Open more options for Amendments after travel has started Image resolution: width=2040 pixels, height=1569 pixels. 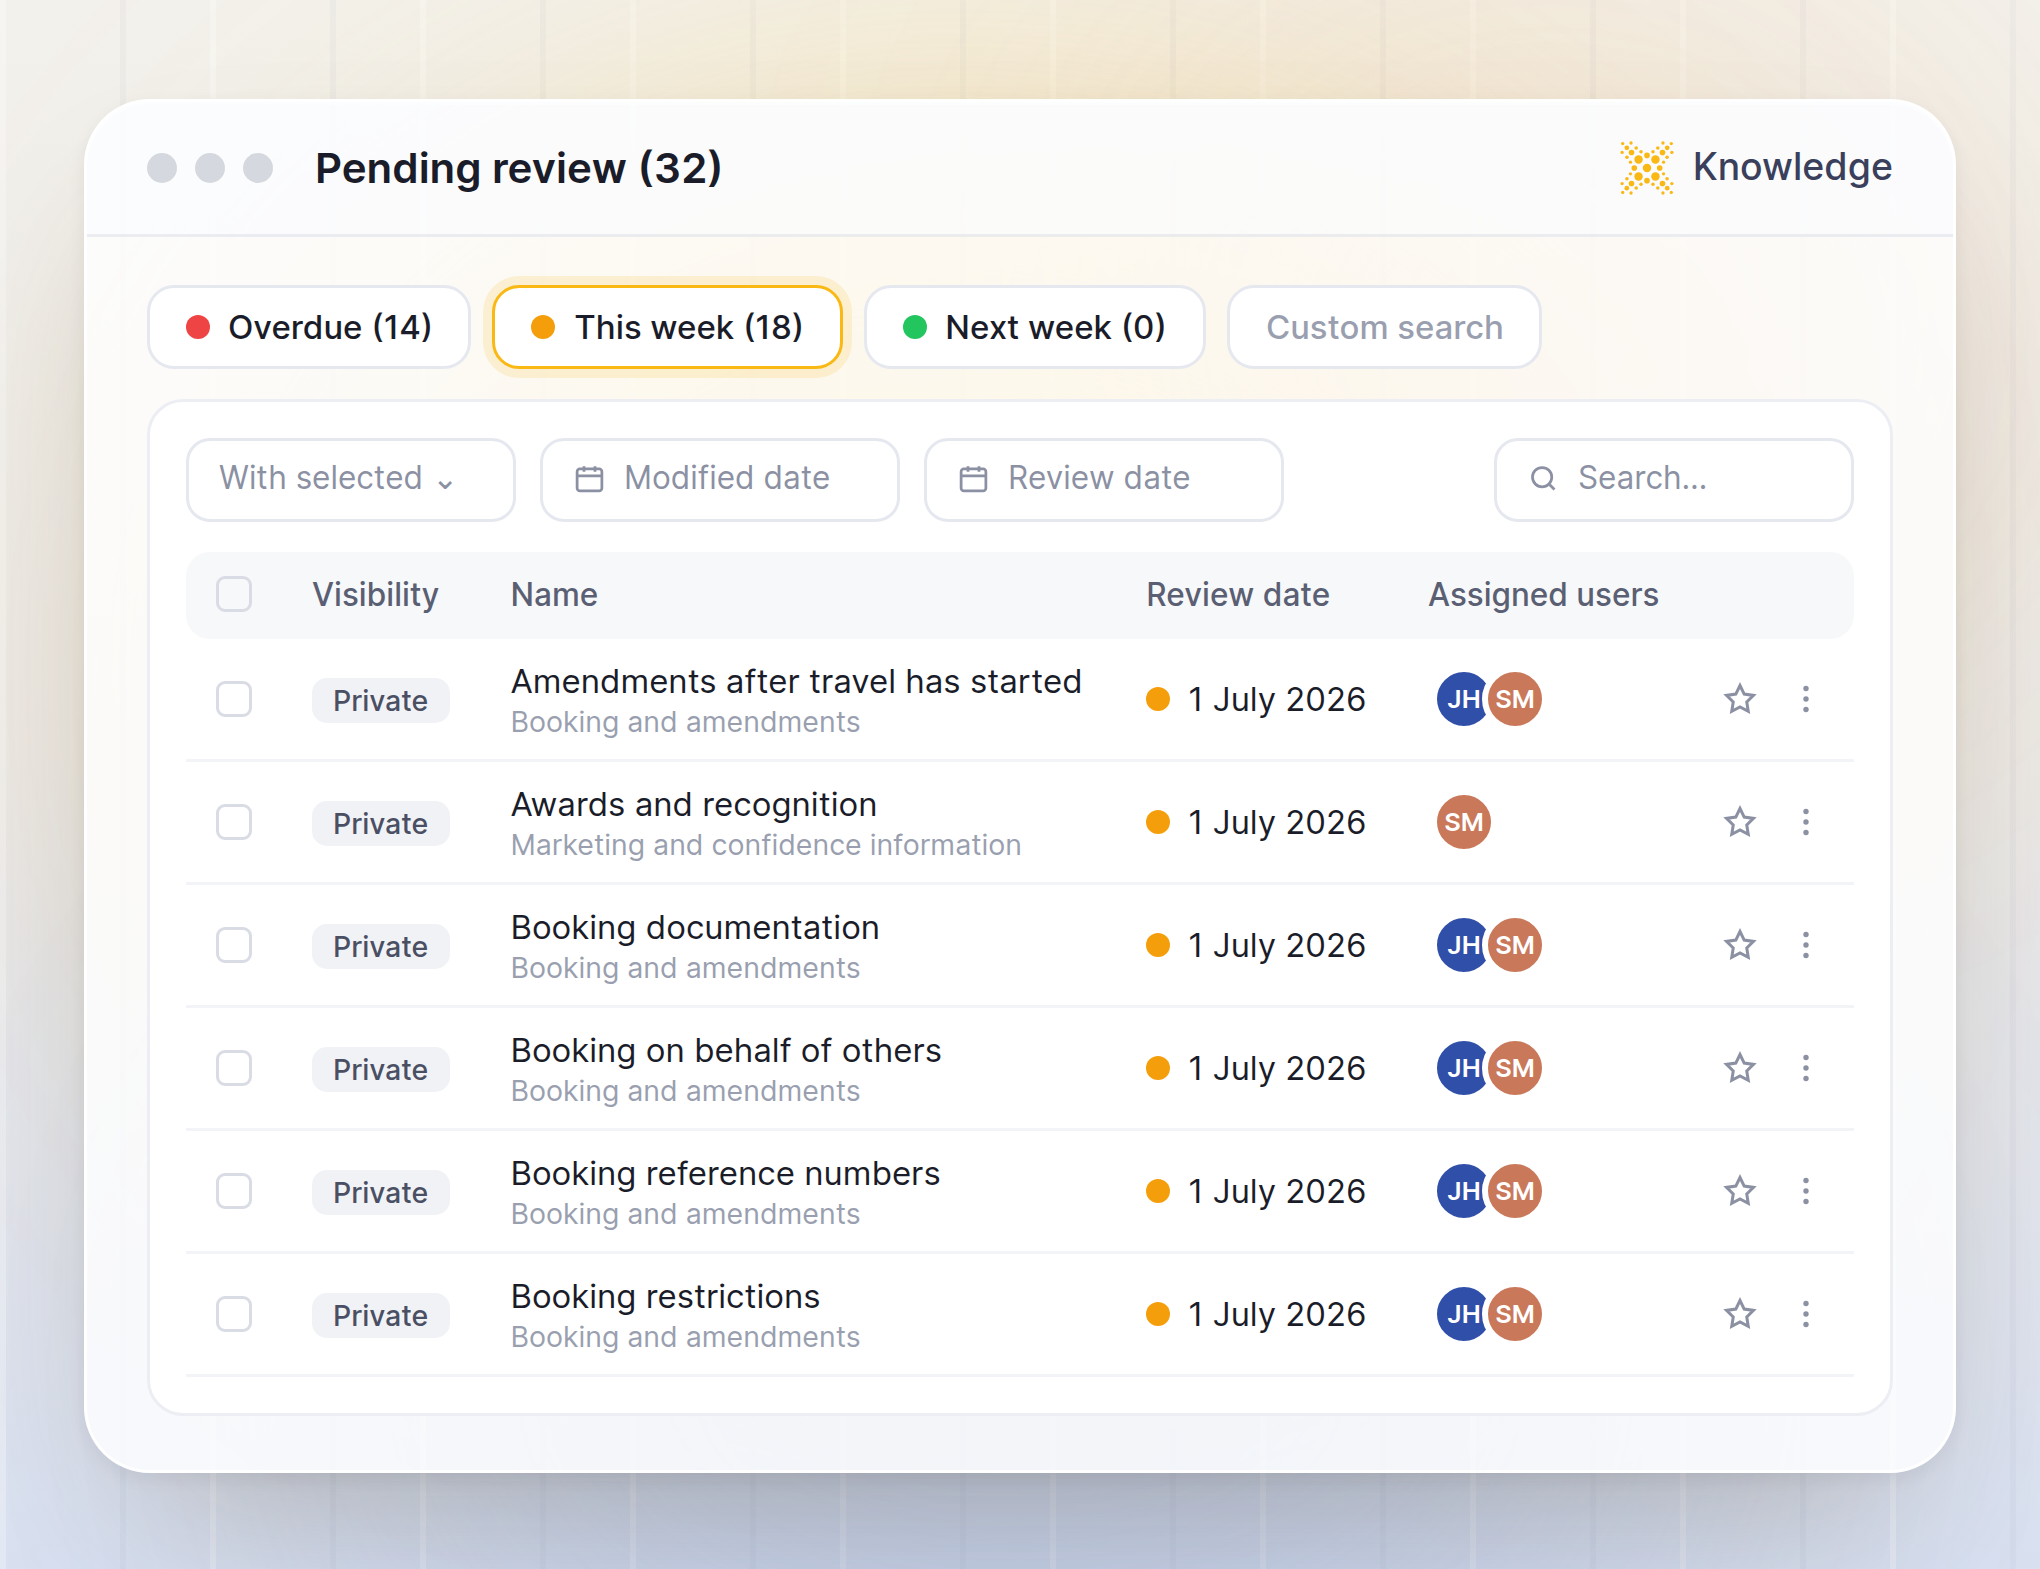pyautogui.click(x=1806, y=699)
